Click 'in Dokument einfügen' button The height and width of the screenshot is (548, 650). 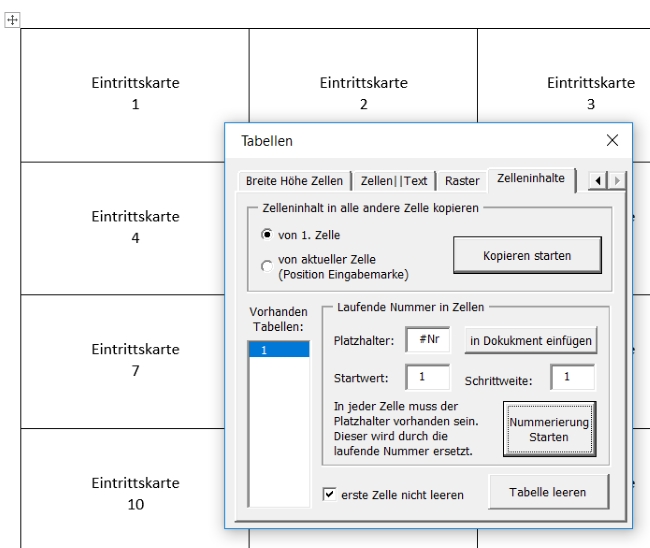click(531, 341)
